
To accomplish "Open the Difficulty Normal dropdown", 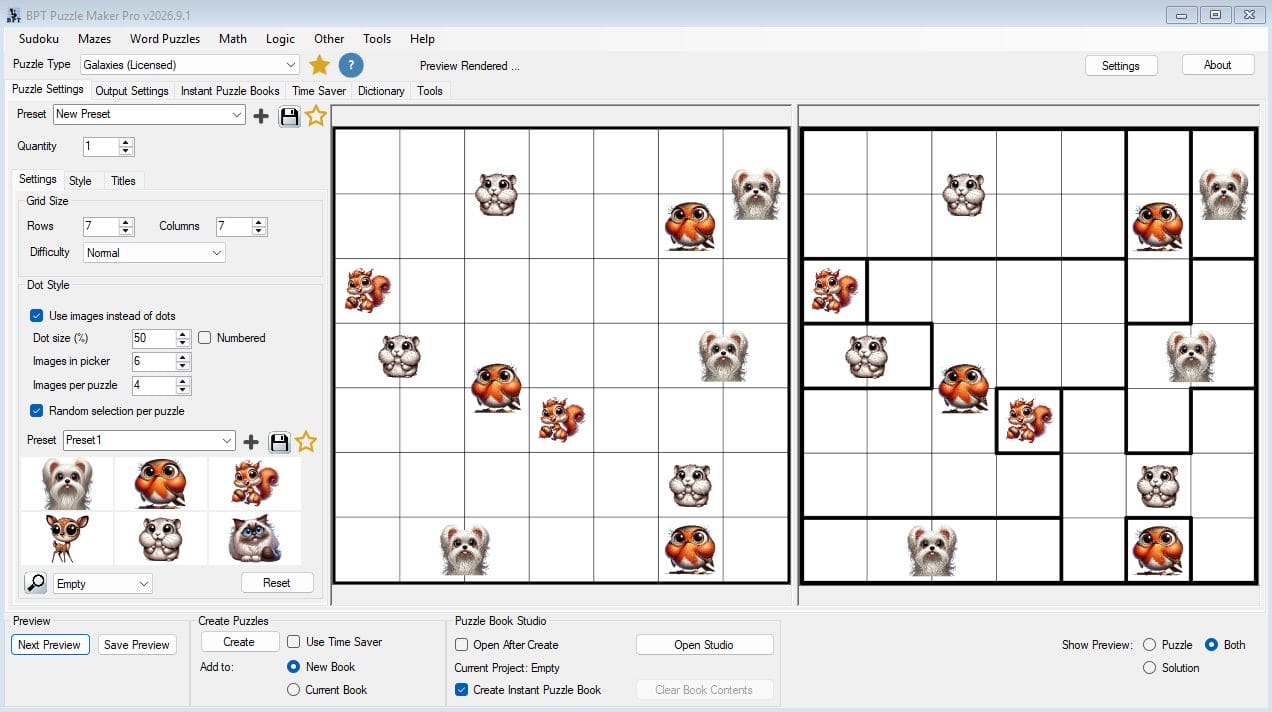I will (x=155, y=253).
